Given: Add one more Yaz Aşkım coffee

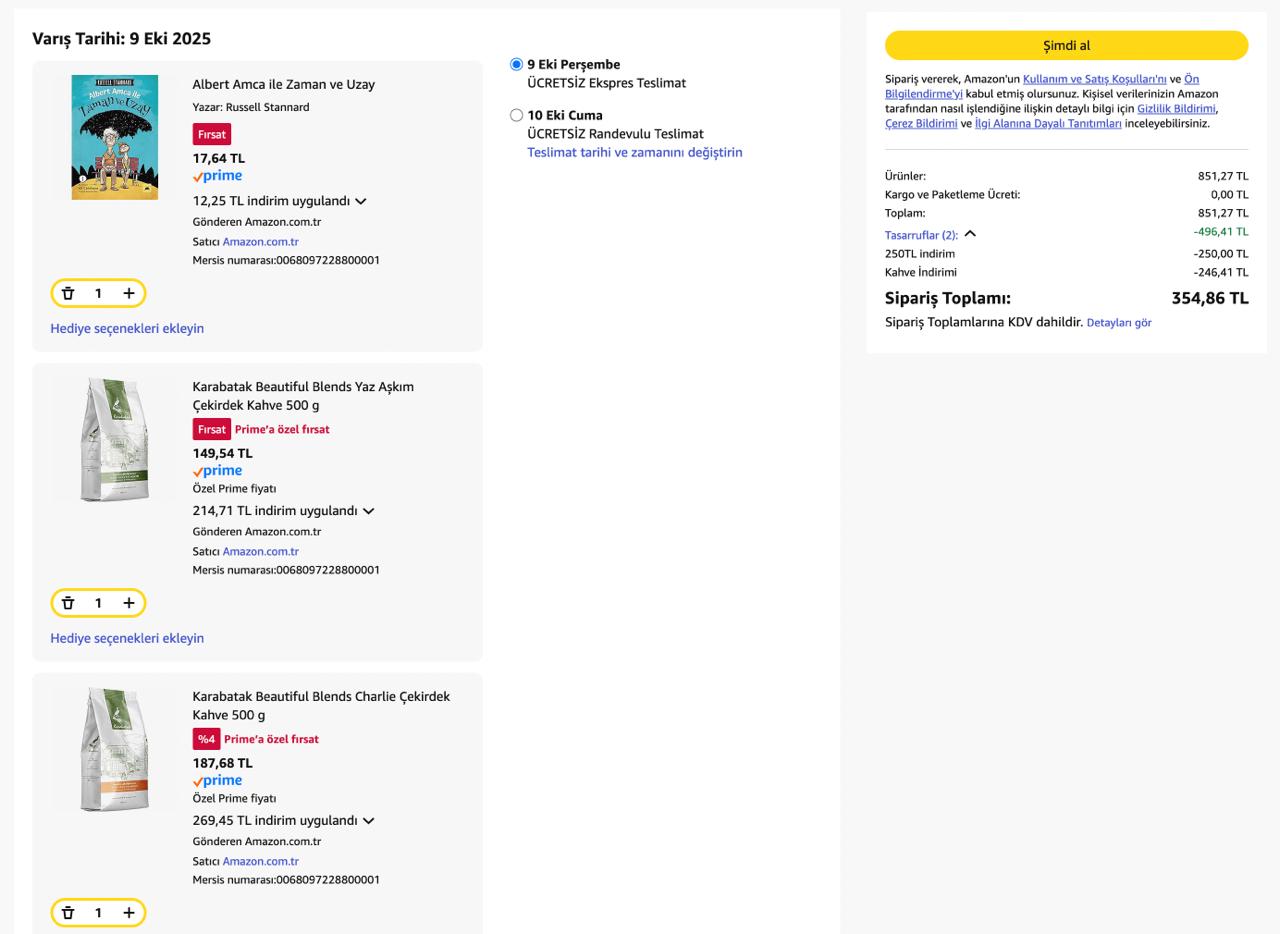Looking at the screenshot, I should coord(128,603).
